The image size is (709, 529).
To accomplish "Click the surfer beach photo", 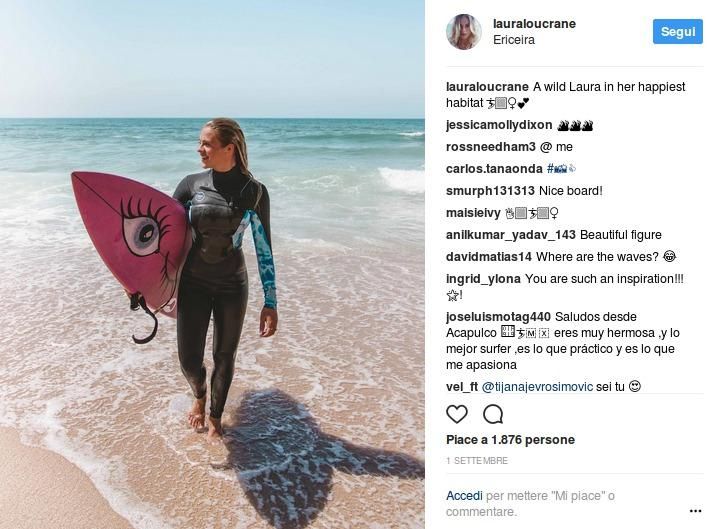I will [212, 264].
